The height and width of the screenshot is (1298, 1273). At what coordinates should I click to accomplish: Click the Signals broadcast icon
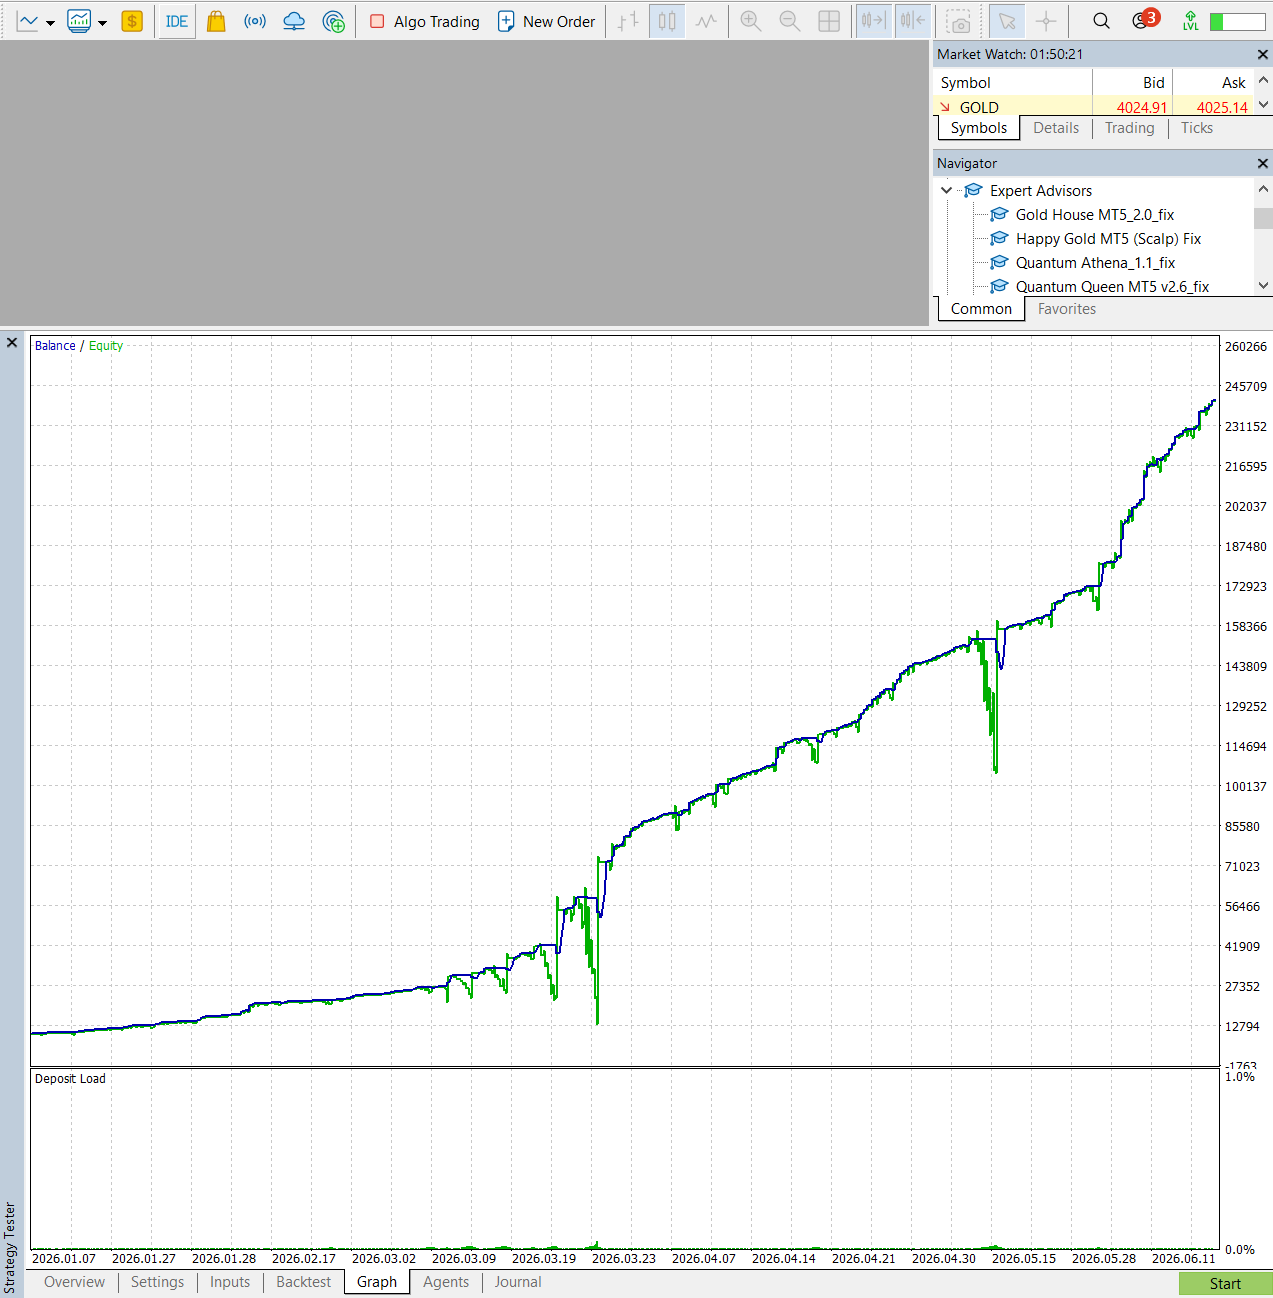tap(255, 21)
